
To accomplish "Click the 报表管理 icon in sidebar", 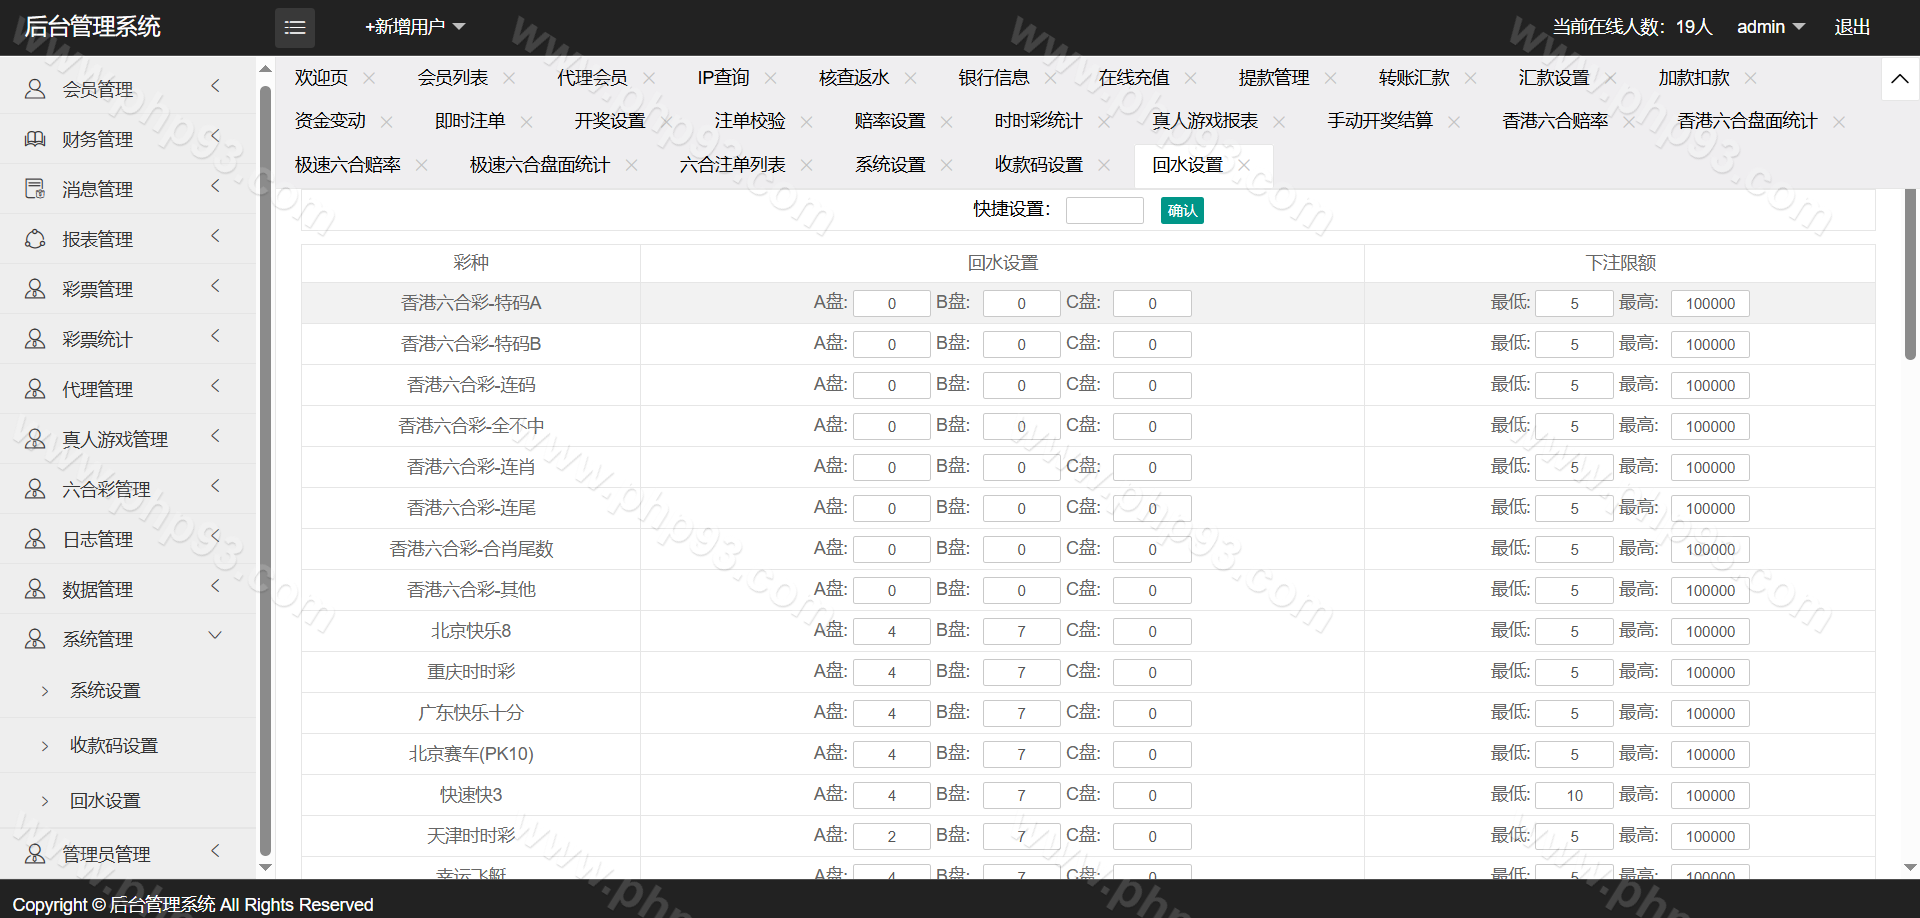I will click(x=35, y=239).
